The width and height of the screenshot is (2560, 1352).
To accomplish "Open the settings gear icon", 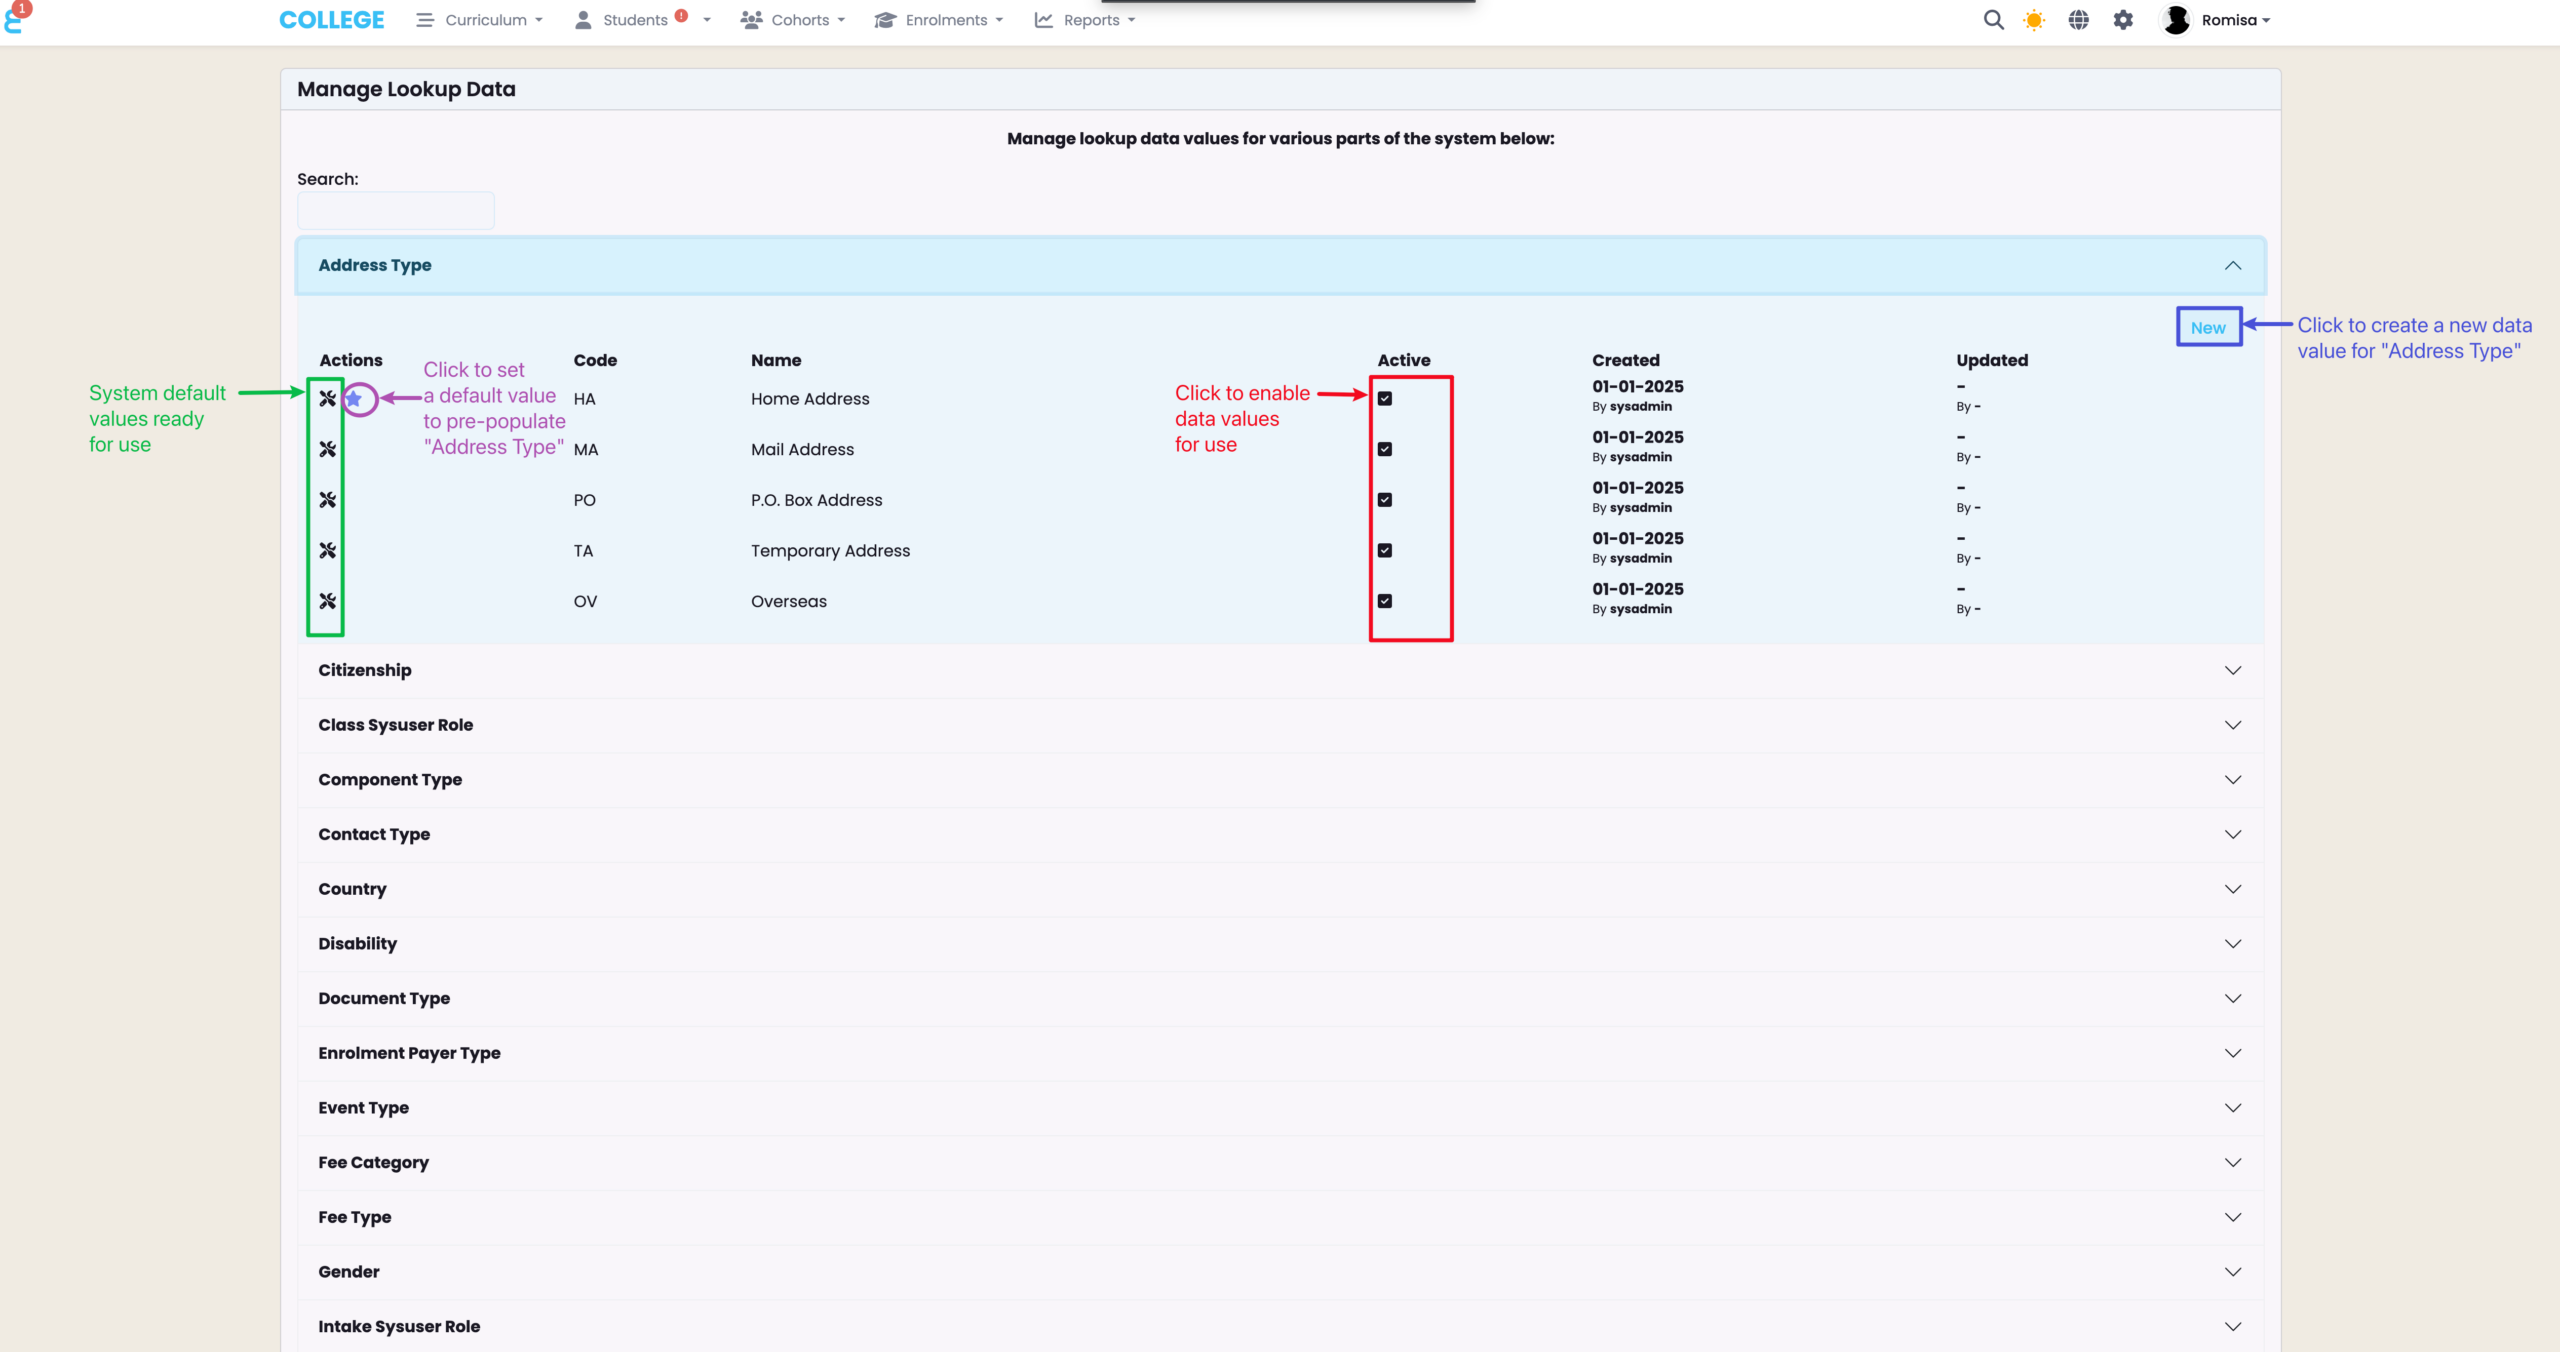I will 2123,20.
